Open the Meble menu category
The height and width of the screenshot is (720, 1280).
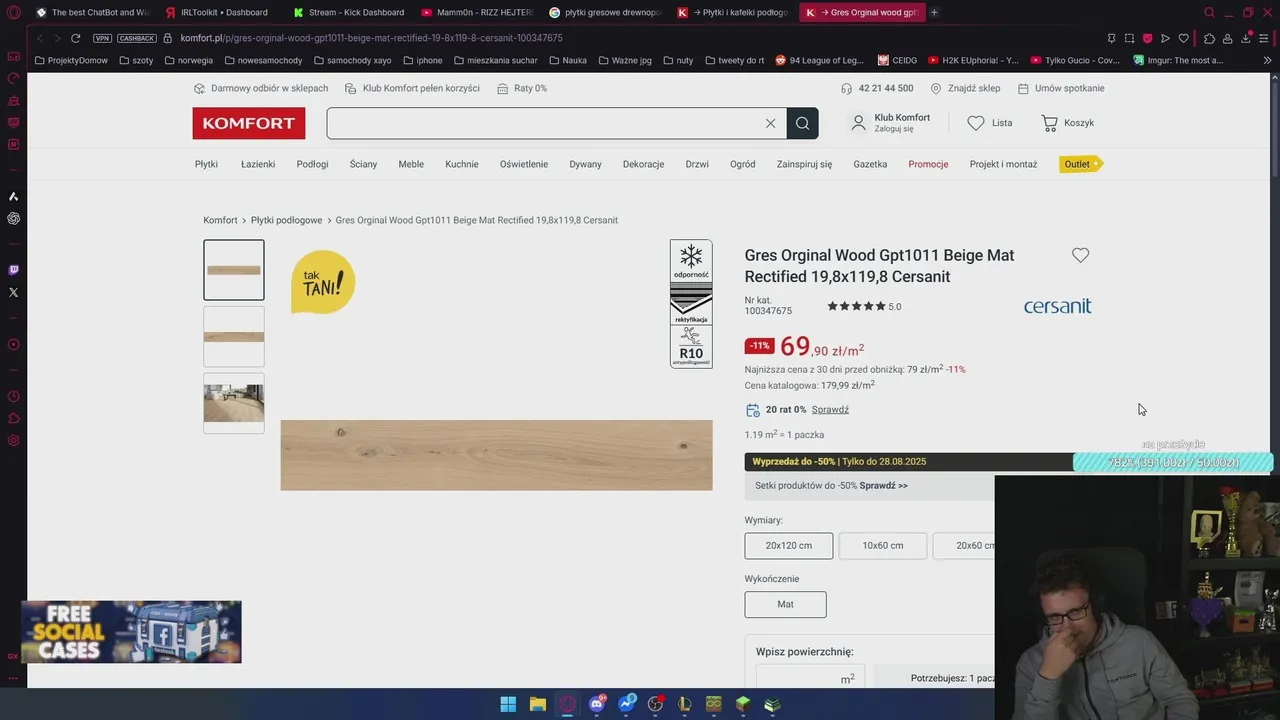pyautogui.click(x=411, y=164)
